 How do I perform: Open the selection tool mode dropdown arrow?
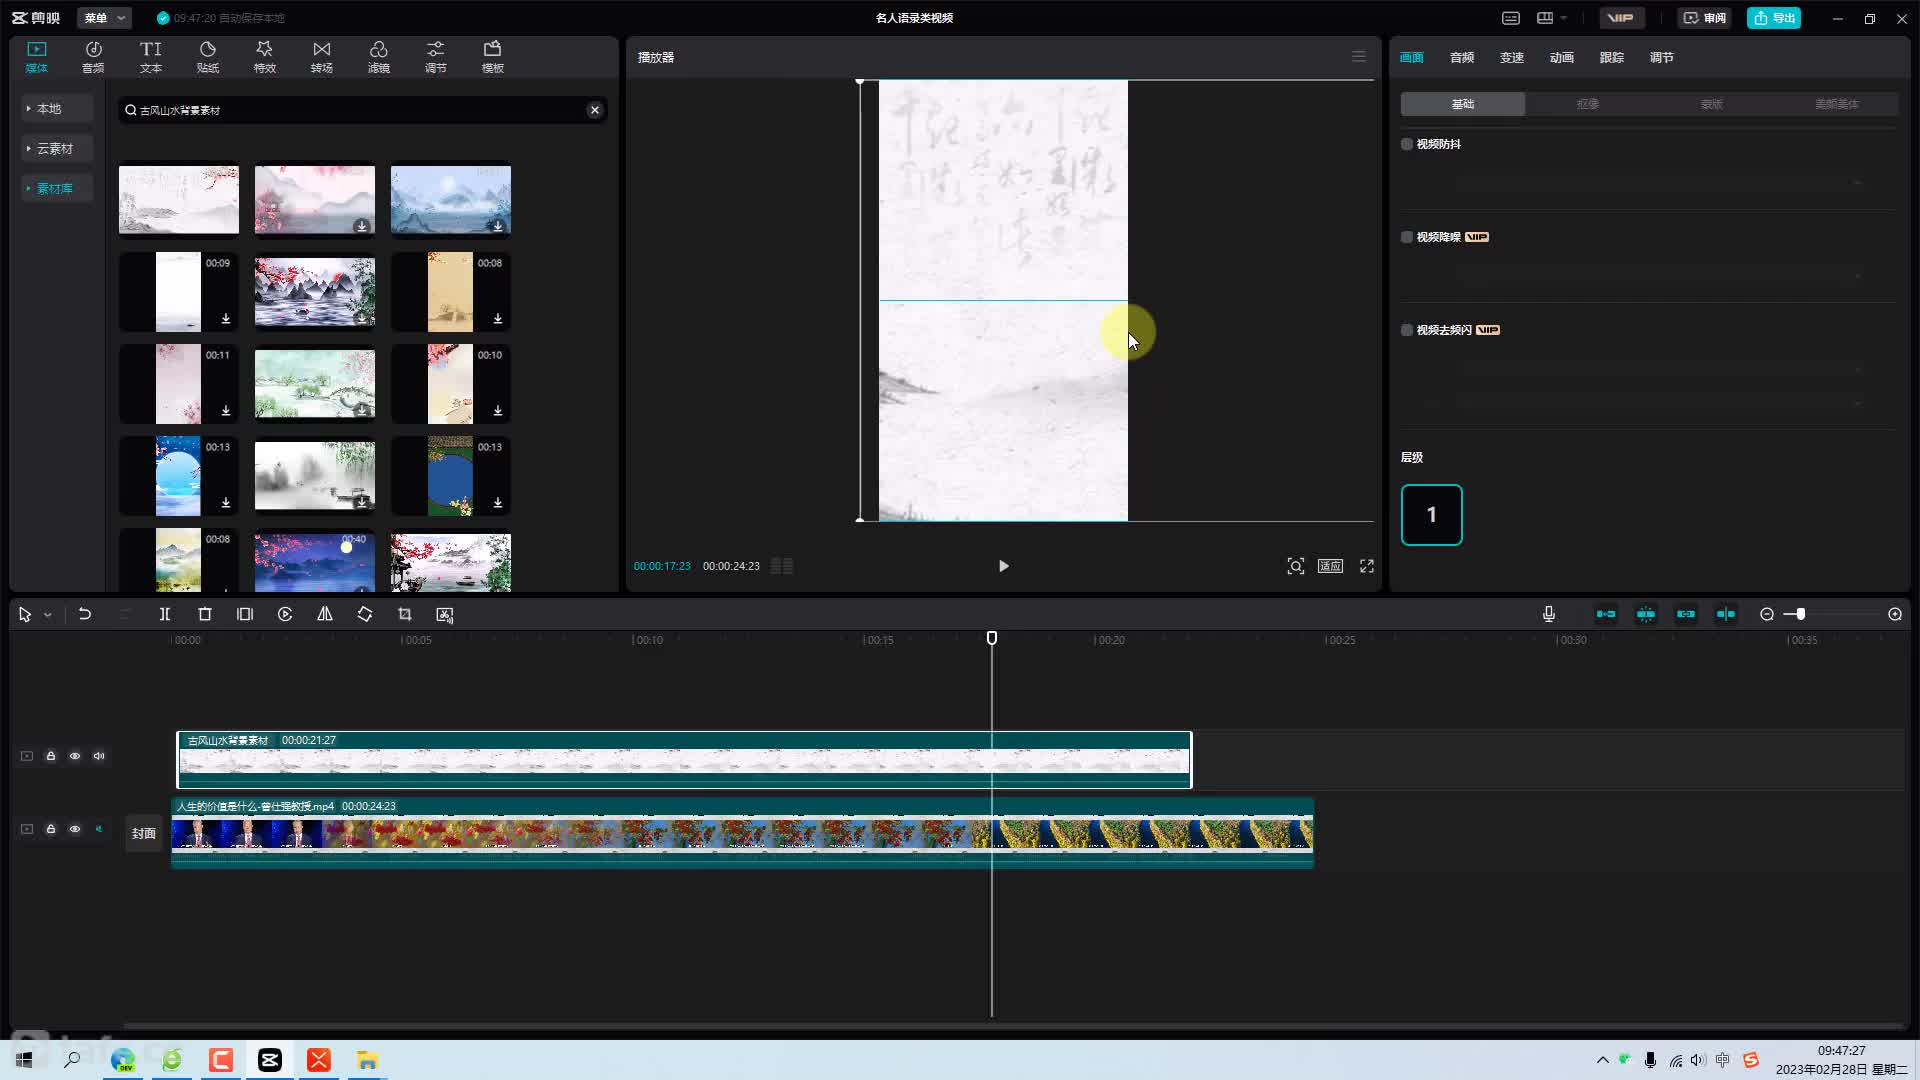click(x=47, y=615)
